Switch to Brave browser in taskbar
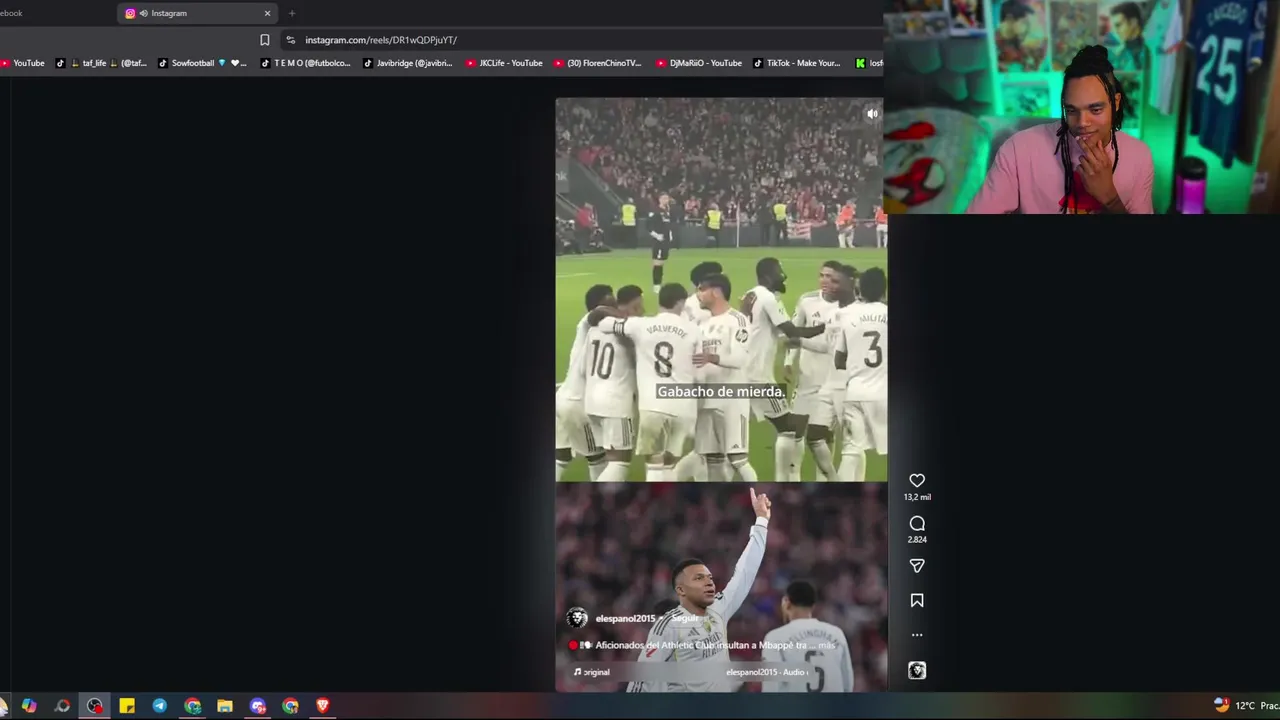The image size is (1280, 720). coord(322,706)
